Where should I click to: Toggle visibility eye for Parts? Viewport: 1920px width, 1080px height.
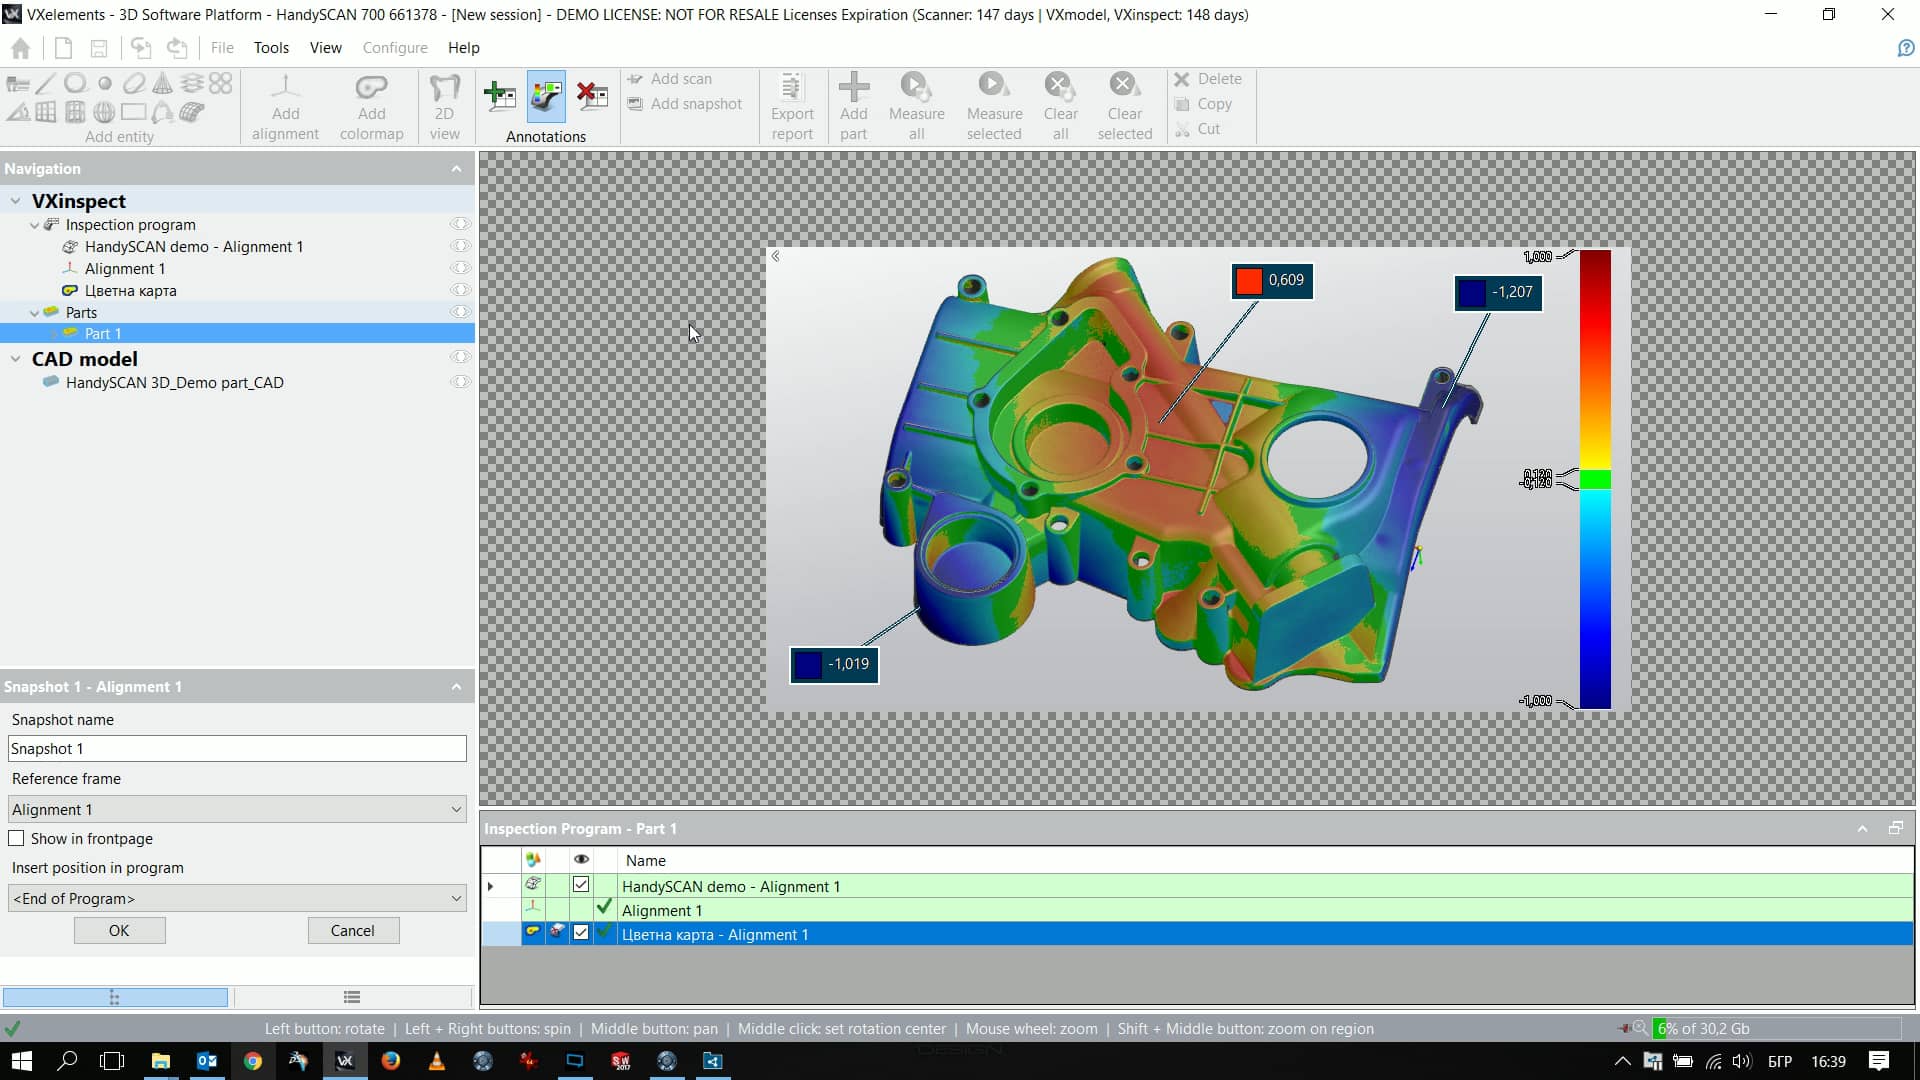pyautogui.click(x=460, y=312)
